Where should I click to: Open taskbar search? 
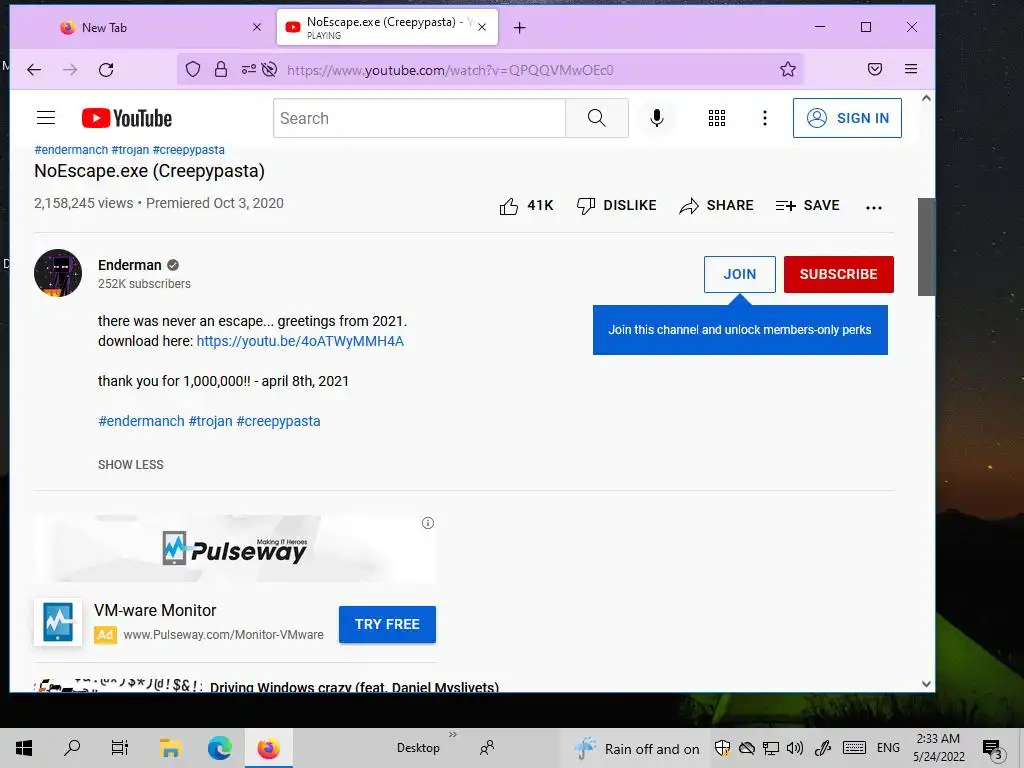click(72, 748)
